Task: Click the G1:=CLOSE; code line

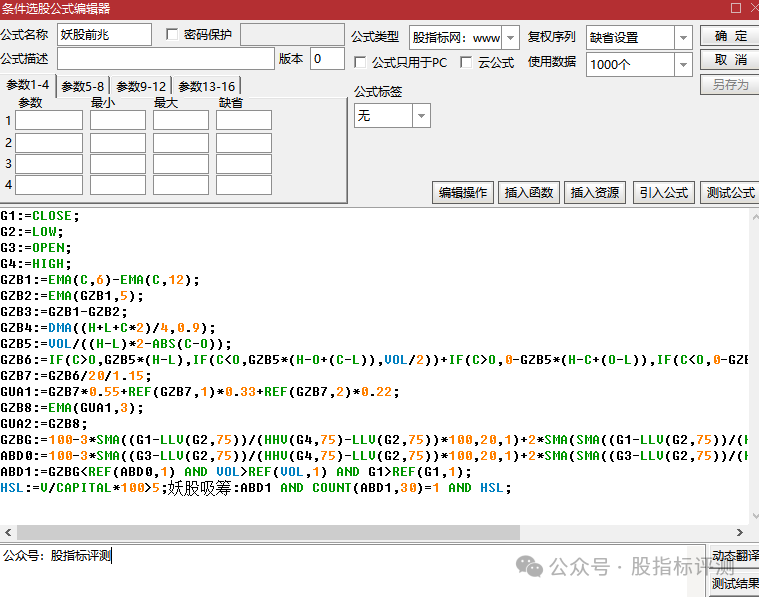Action: tap(40, 215)
